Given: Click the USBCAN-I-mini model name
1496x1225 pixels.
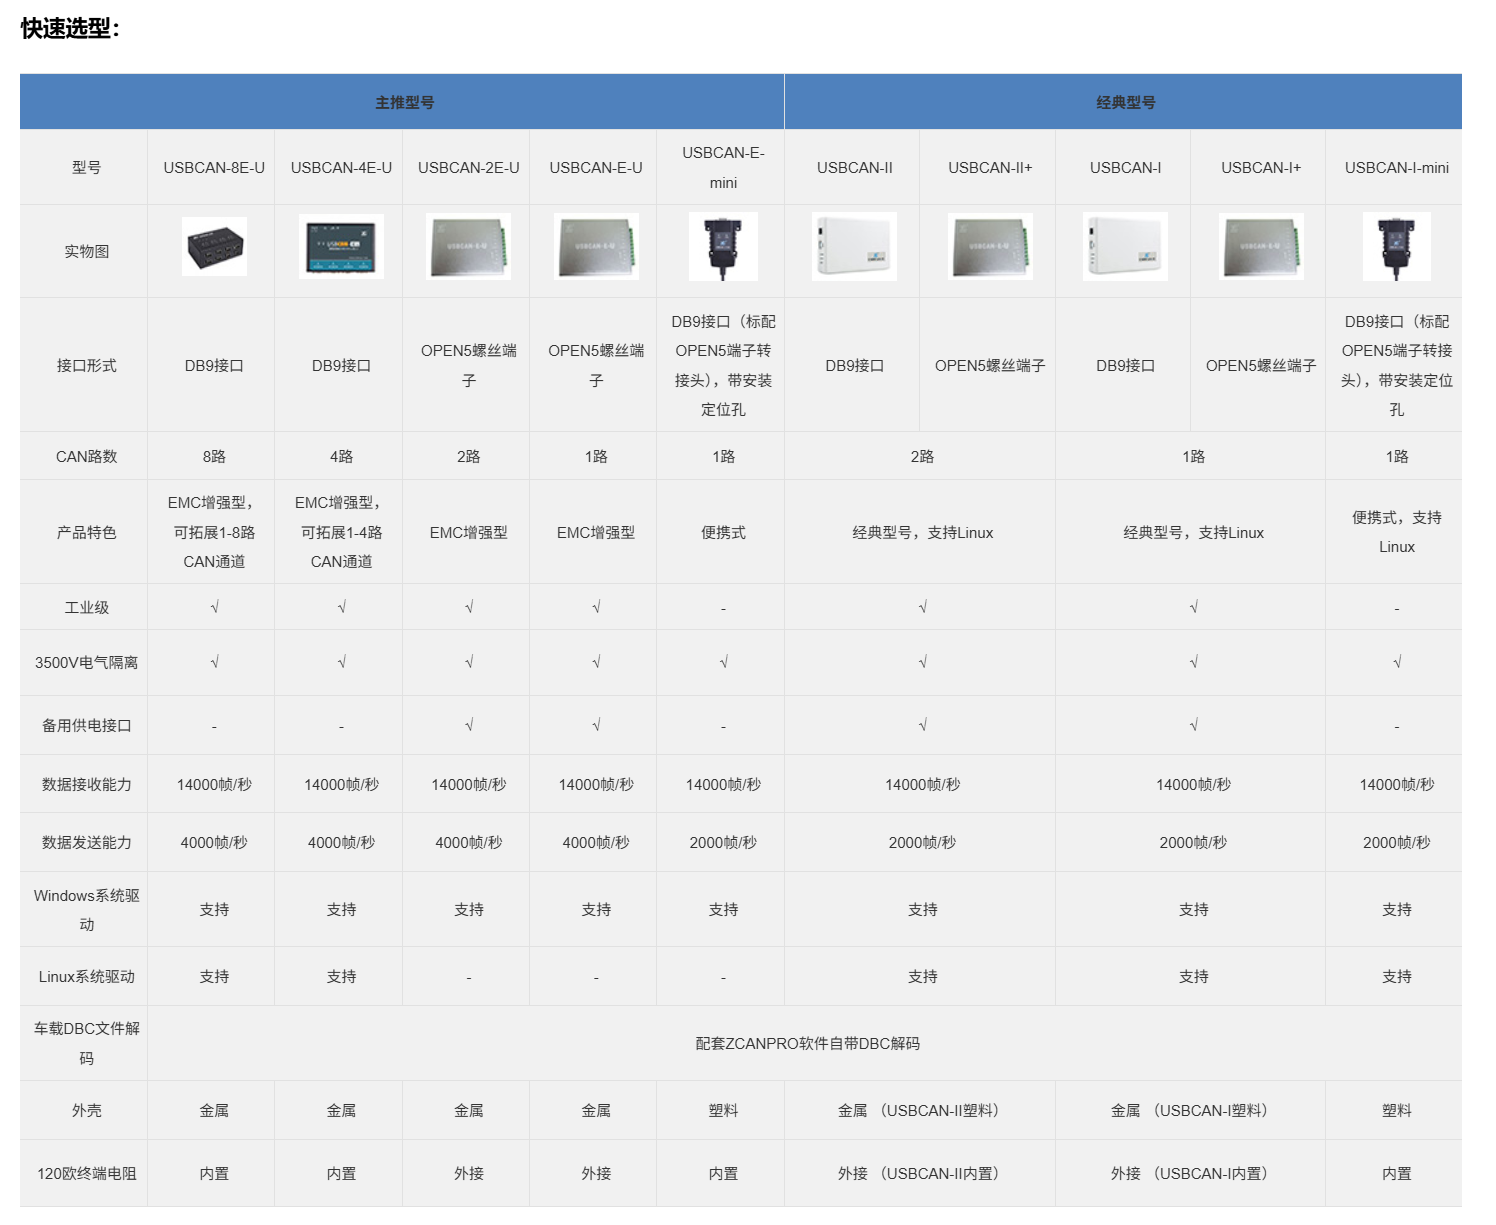Looking at the screenshot, I should 1397,168.
